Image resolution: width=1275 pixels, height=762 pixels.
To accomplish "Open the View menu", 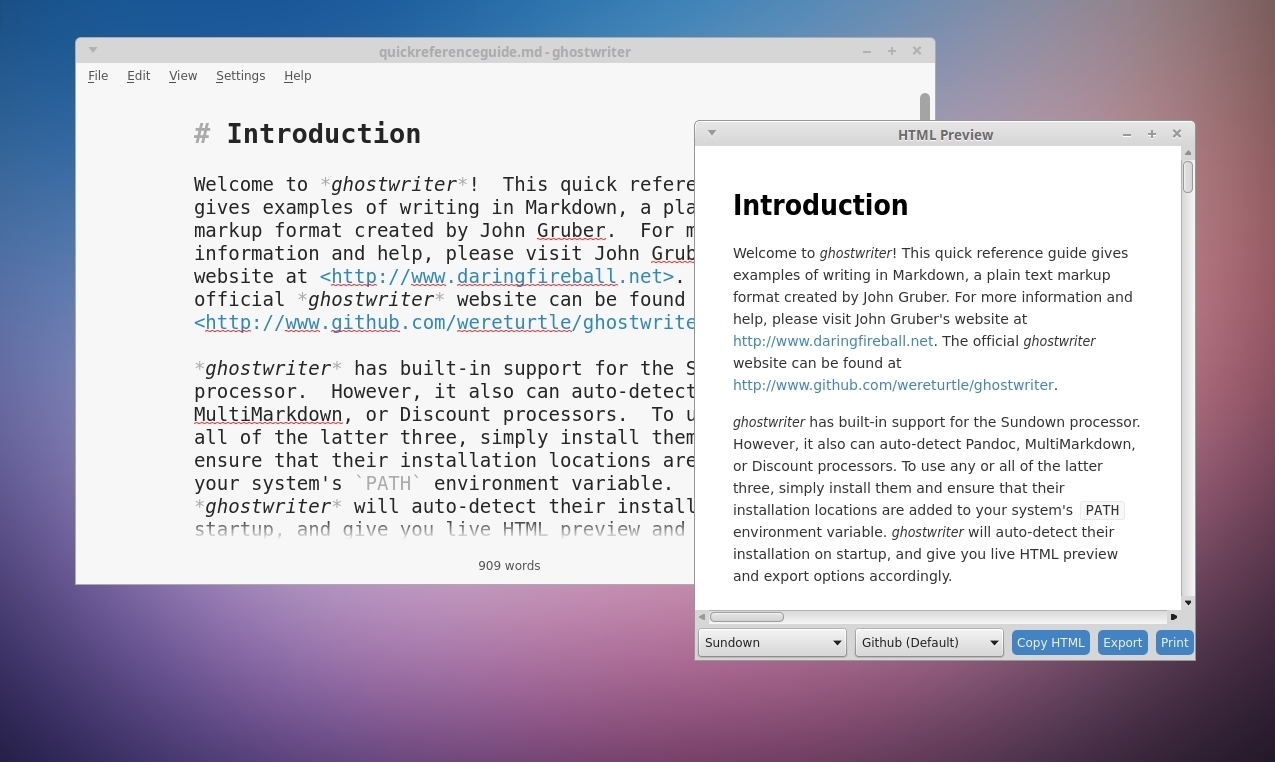I will 183,76.
